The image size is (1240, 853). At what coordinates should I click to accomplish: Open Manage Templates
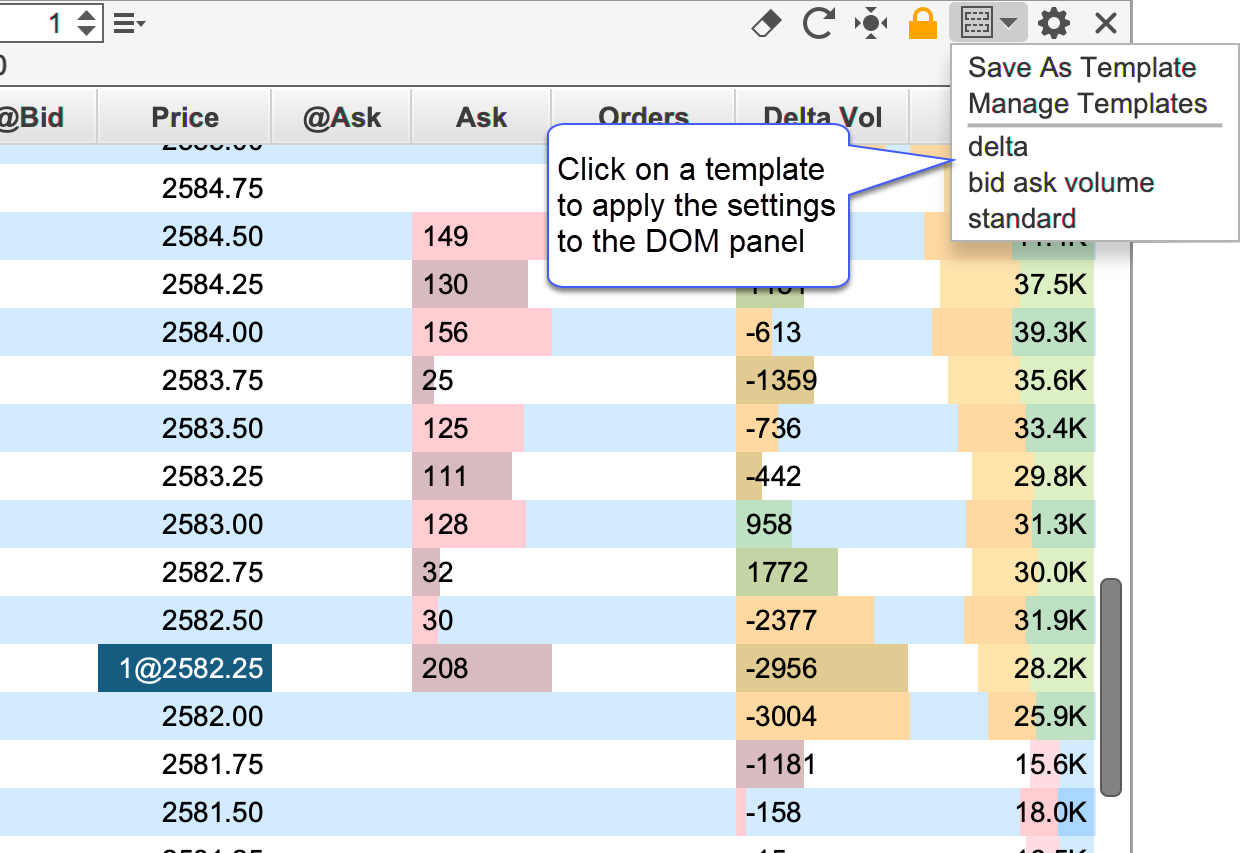pyautogui.click(x=1087, y=104)
